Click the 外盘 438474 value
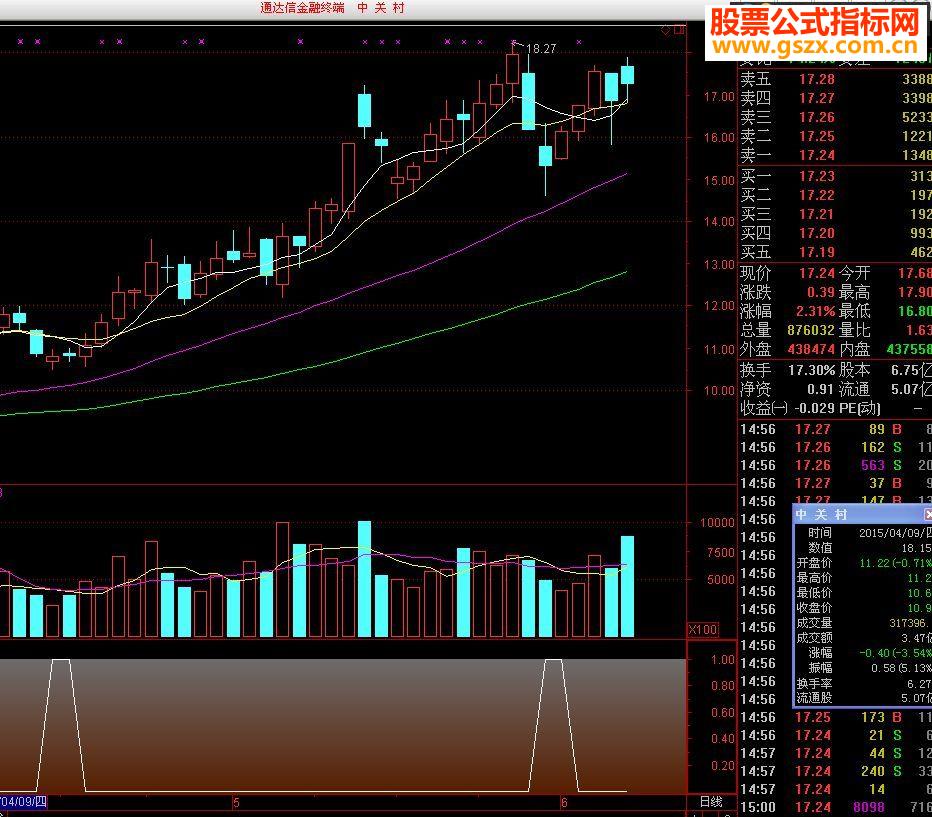This screenshot has width=932, height=817. [x=811, y=349]
